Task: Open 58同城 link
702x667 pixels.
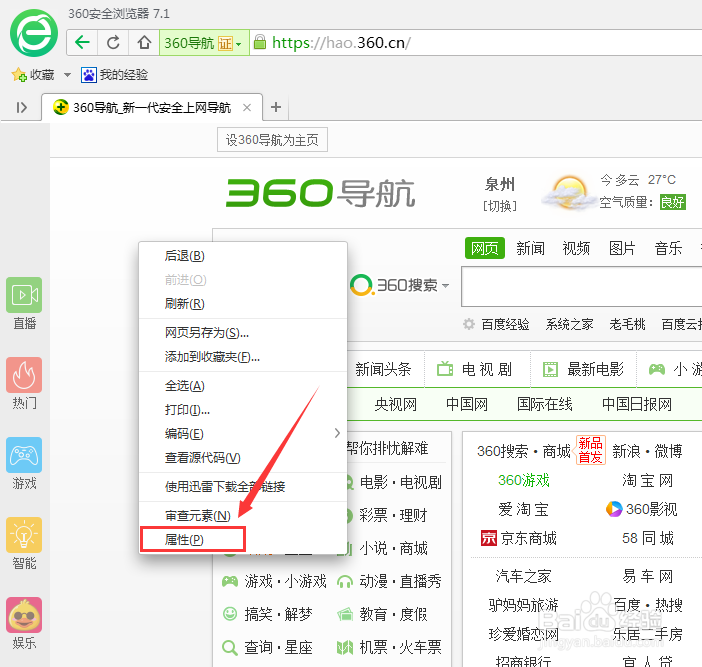Action: [x=647, y=538]
